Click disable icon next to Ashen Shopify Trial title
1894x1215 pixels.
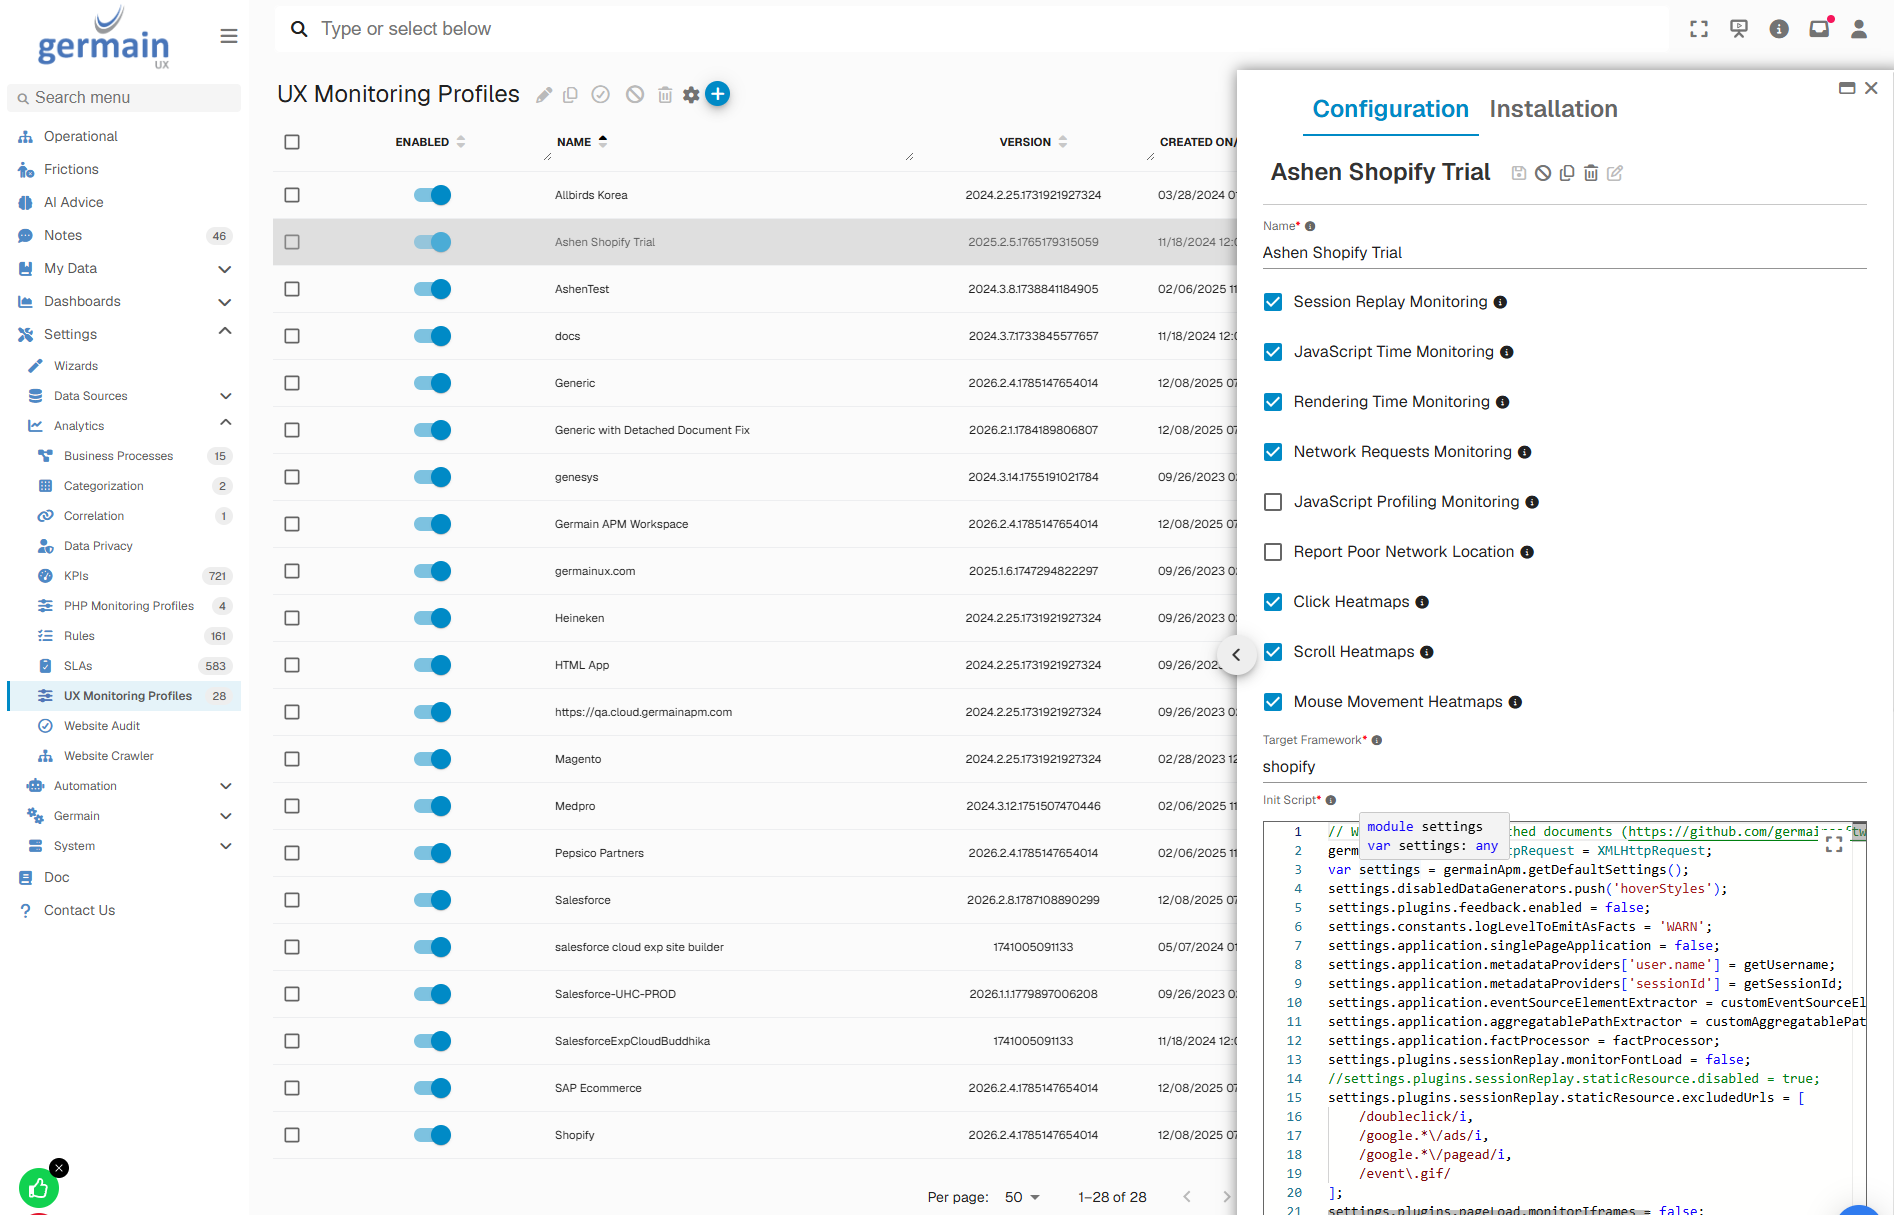pos(1543,173)
